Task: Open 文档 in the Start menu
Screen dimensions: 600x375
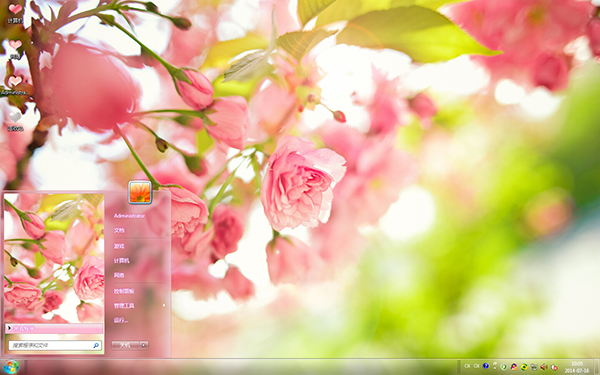Action: point(119,230)
